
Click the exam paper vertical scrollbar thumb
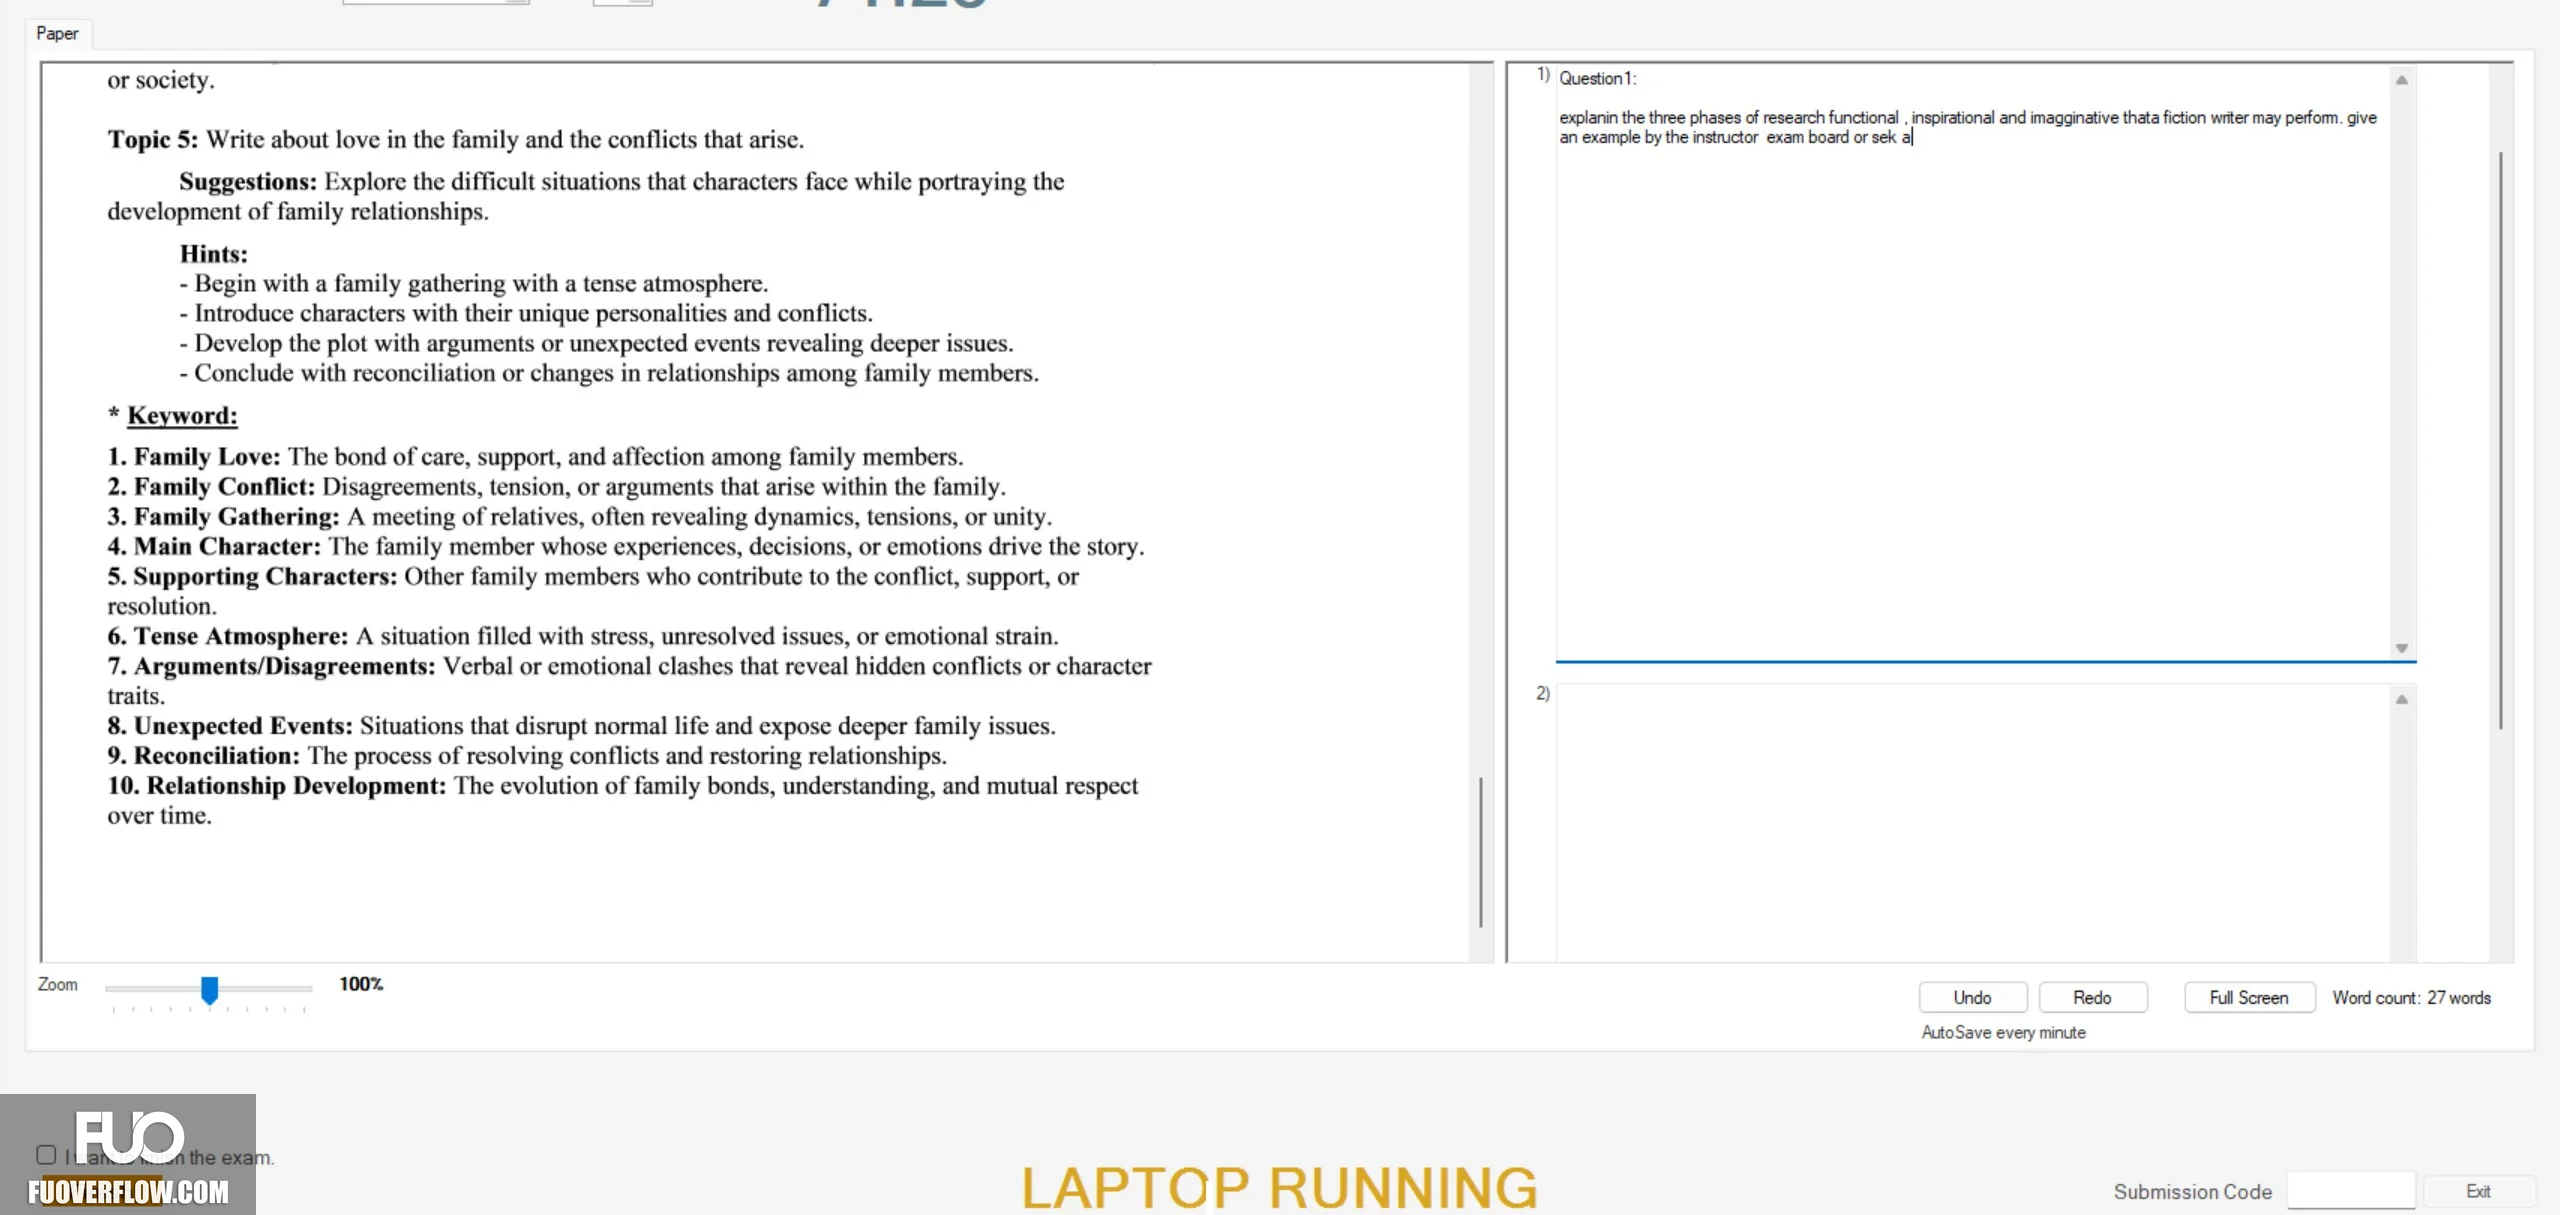pyautogui.click(x=1481, y=852)
